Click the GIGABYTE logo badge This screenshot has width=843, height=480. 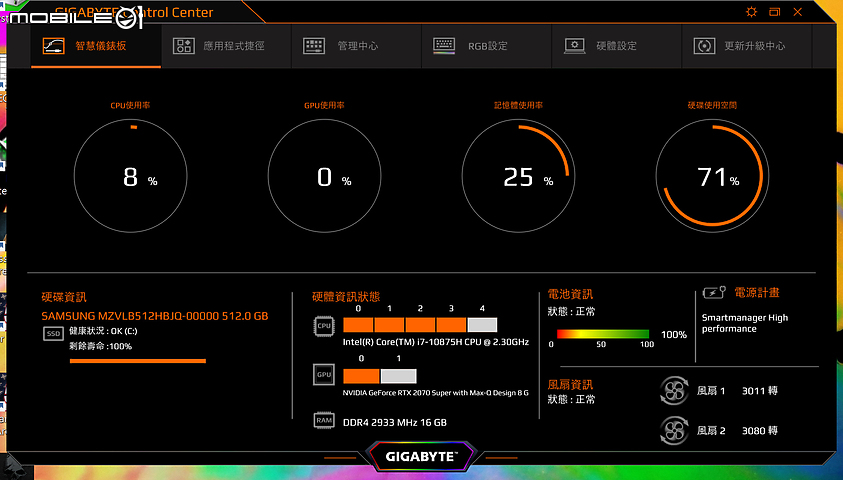point(421,456)
